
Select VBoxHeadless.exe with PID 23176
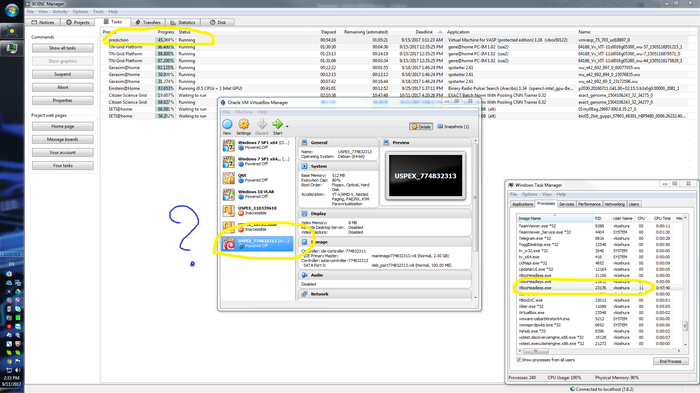click(x=600, y=288)
